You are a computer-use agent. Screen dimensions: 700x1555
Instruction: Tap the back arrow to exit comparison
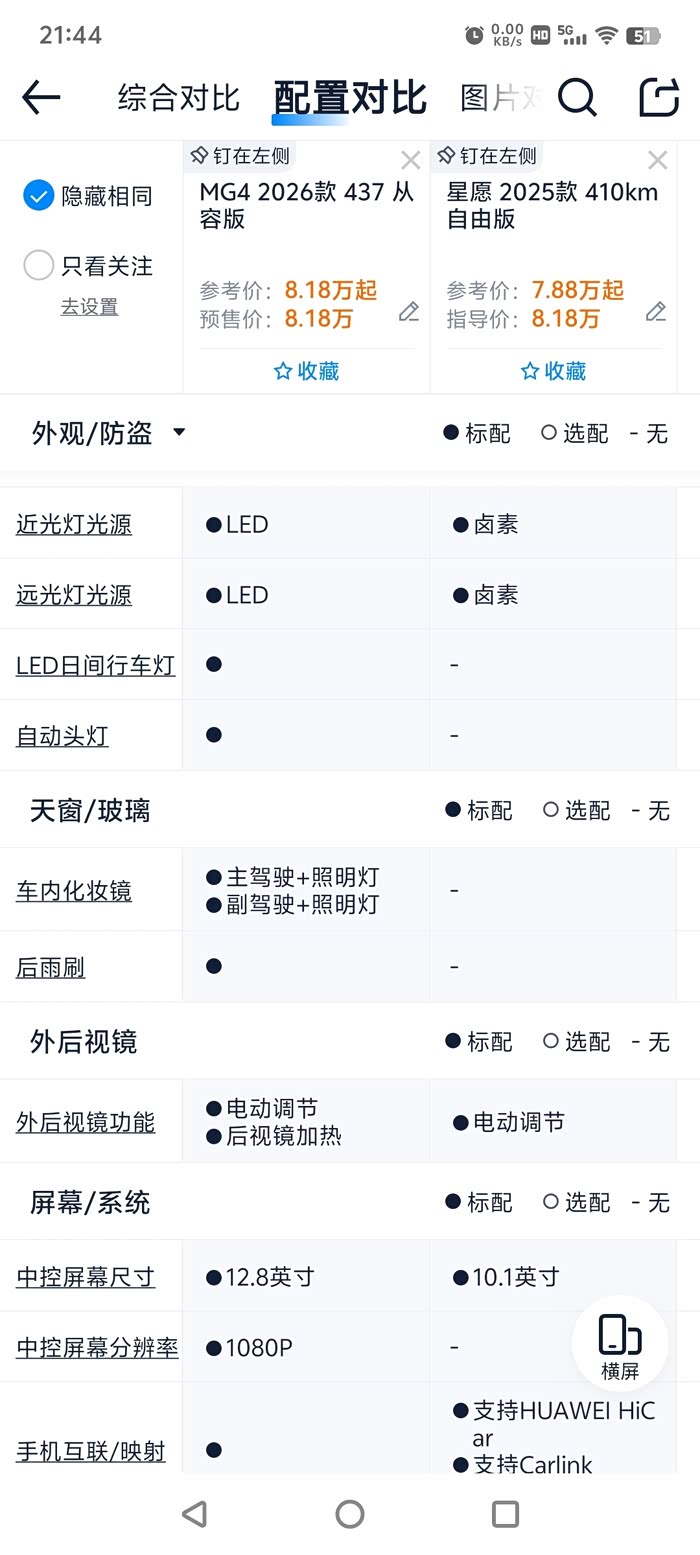pos(40,98)
